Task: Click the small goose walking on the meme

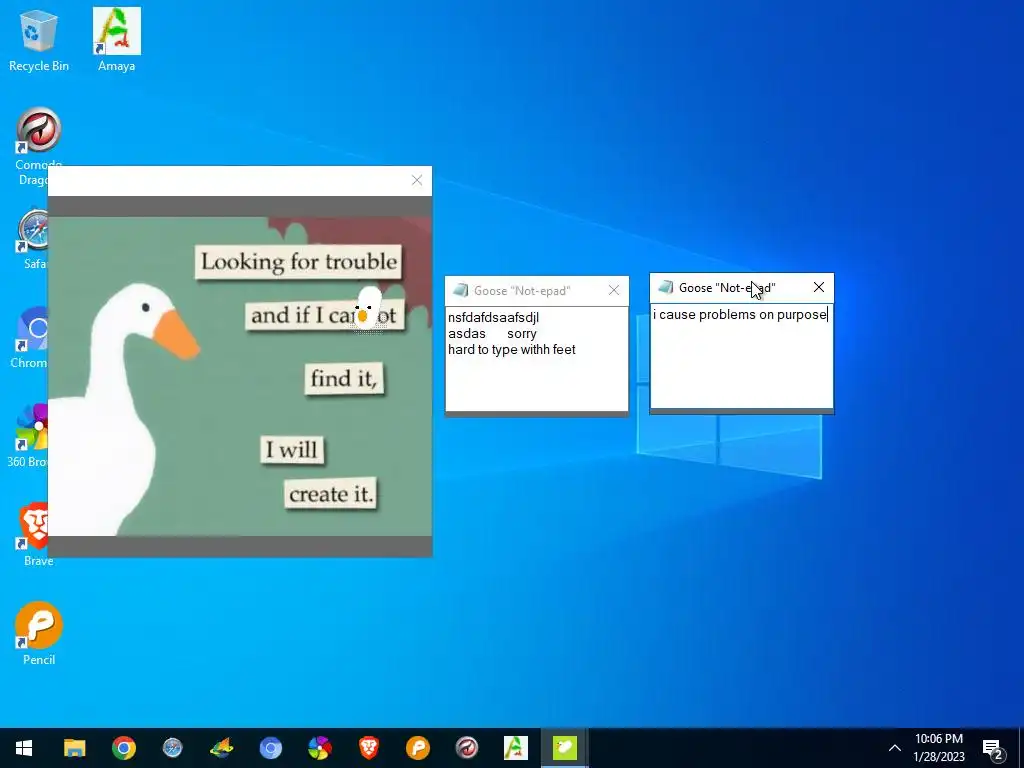Action: click(368, 310)
